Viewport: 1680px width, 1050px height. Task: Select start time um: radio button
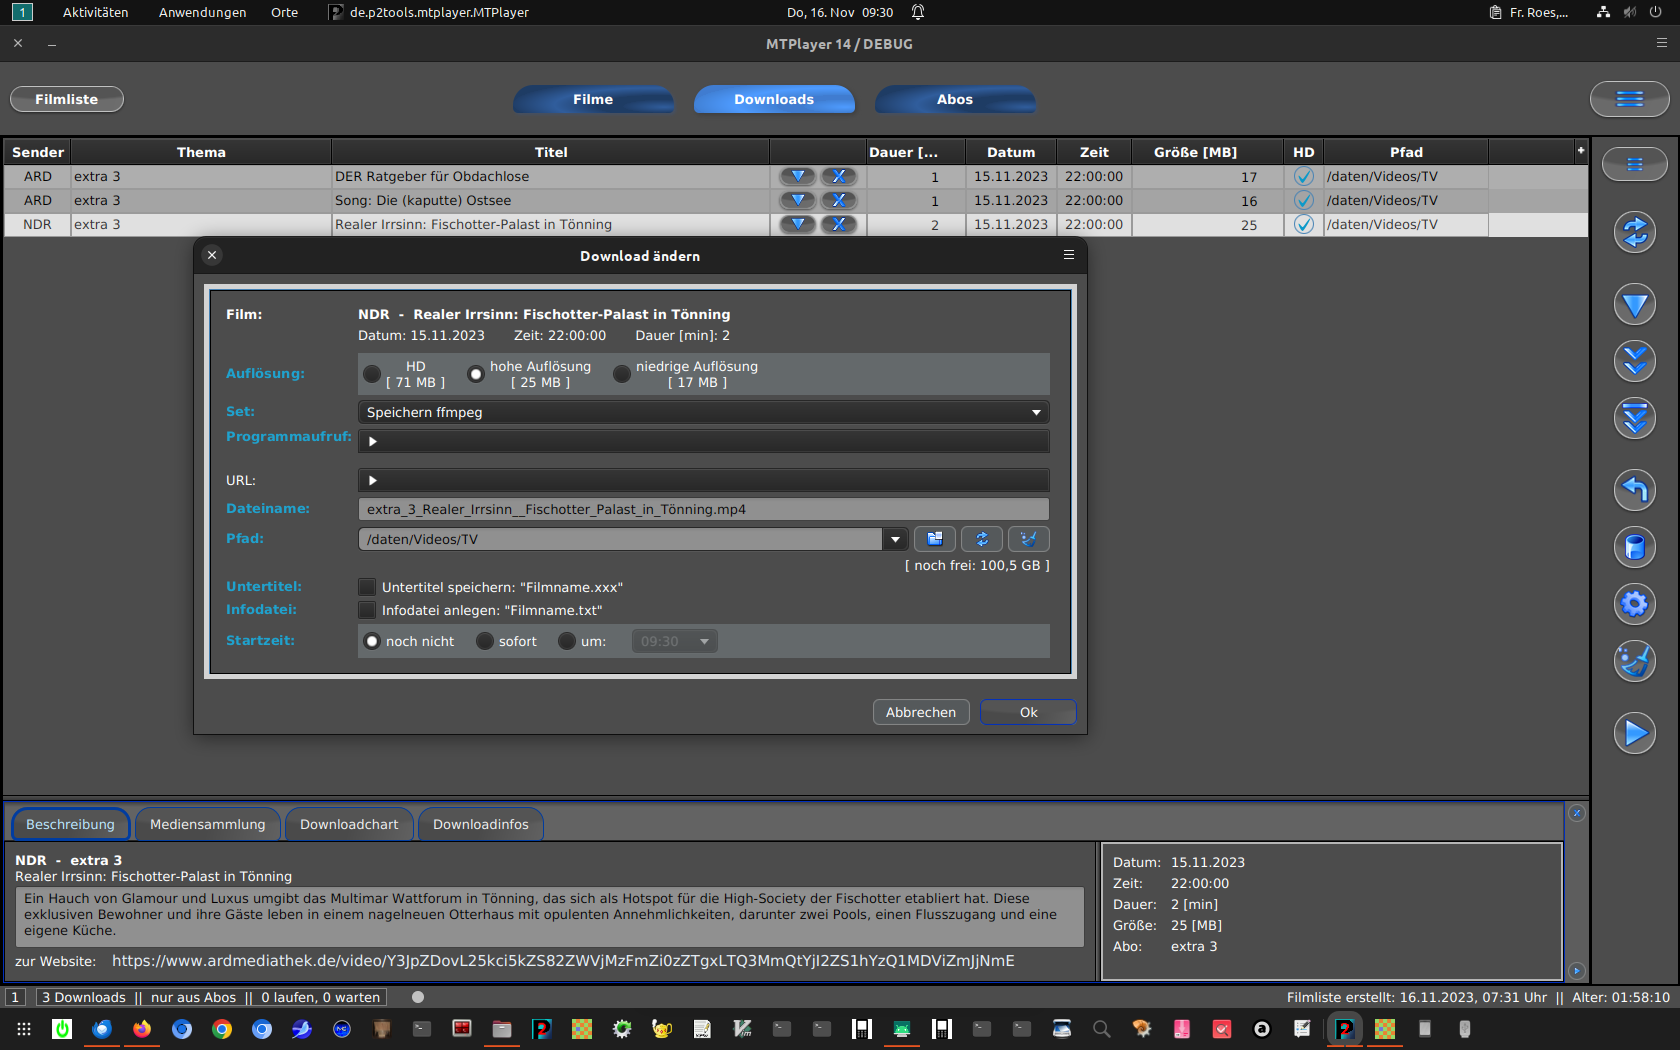(567, 641)
